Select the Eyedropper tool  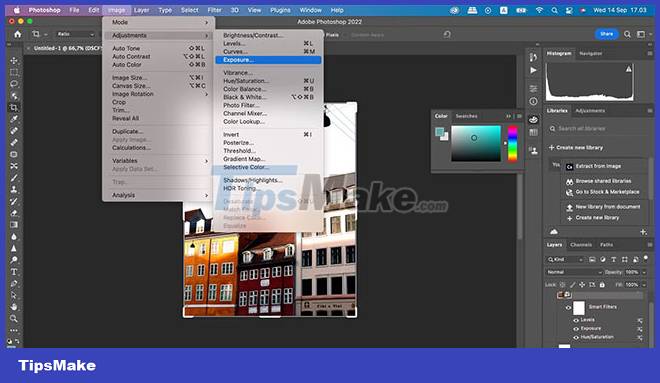pos(14,120)
